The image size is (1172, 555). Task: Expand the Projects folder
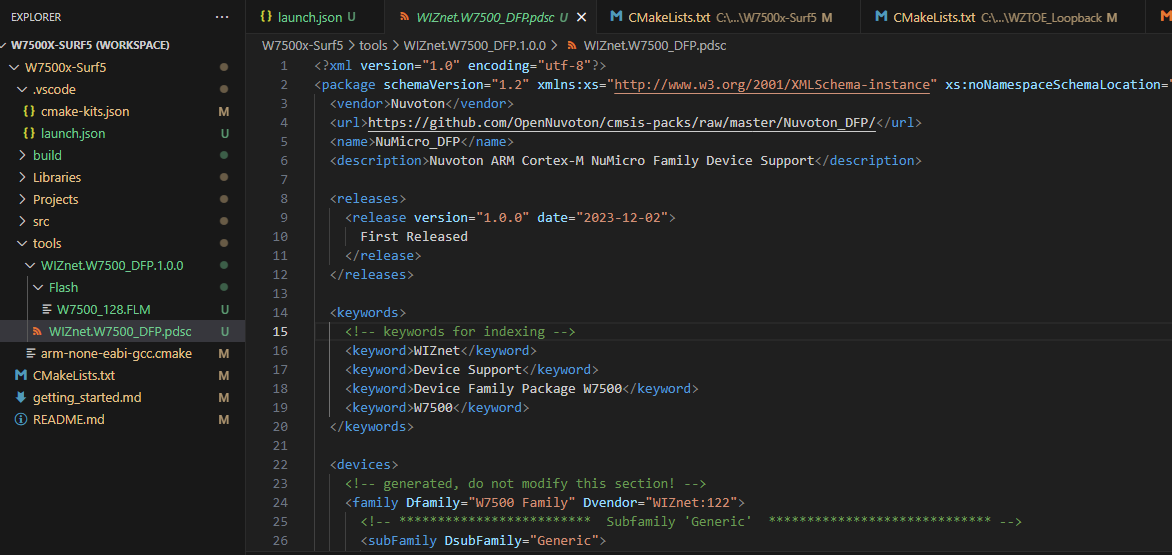click(x=22, y=199)
